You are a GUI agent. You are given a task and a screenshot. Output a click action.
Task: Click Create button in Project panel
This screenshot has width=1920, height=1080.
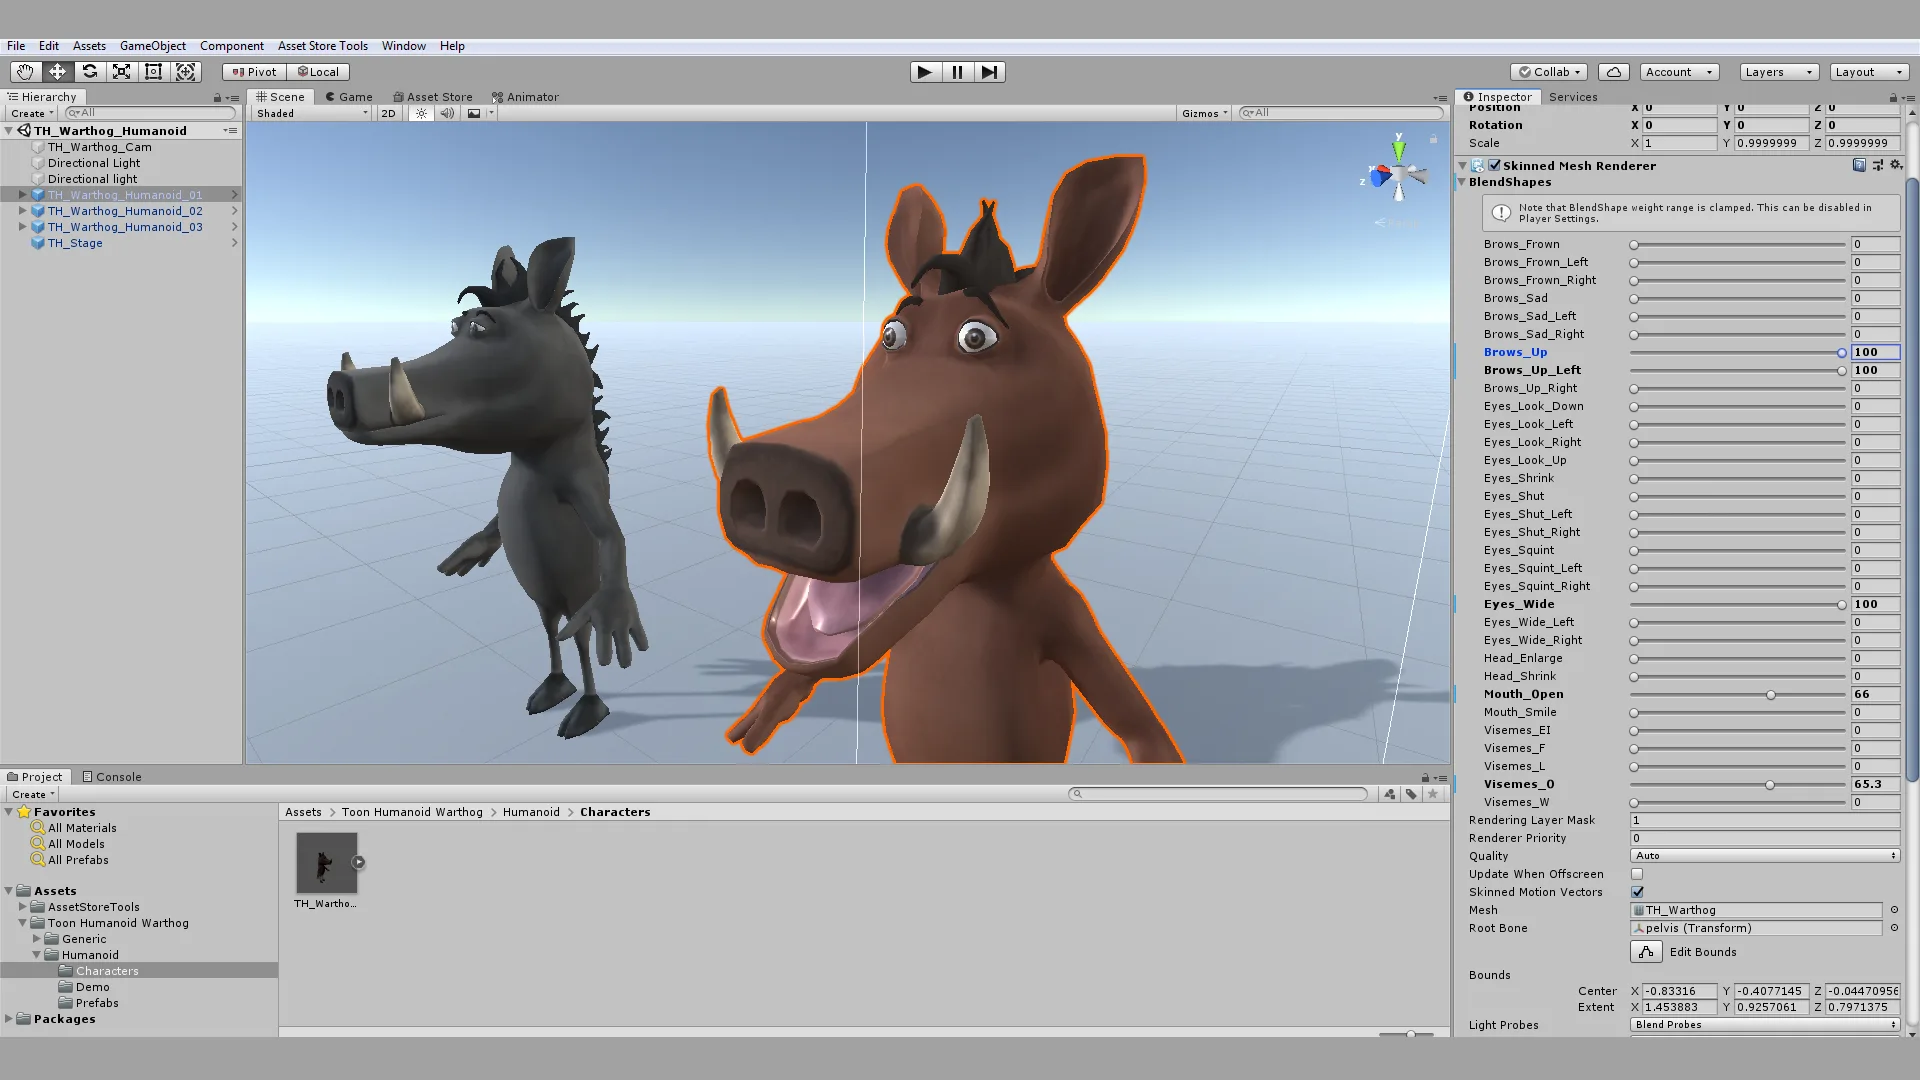coord(32,794)
